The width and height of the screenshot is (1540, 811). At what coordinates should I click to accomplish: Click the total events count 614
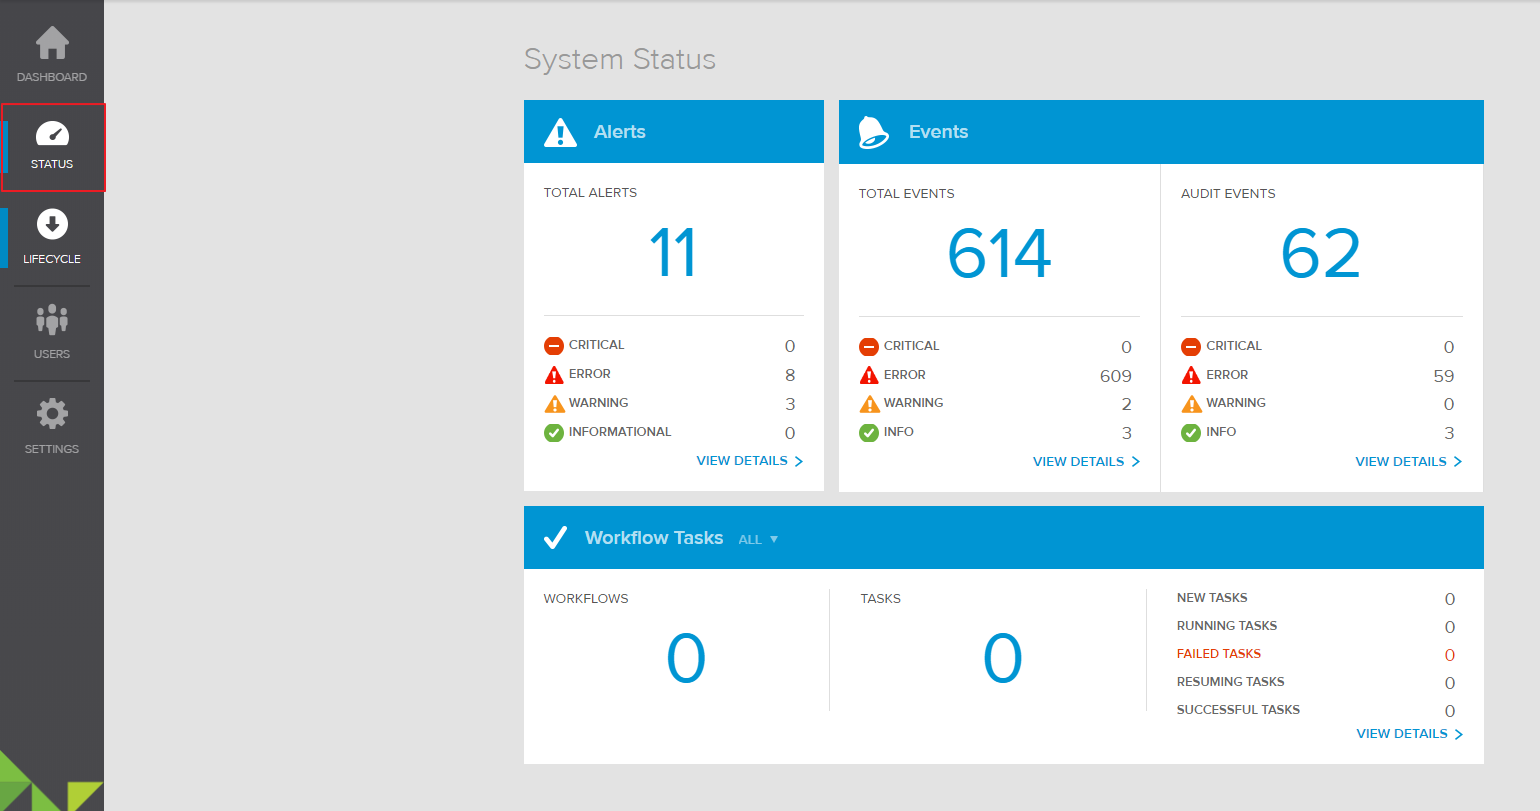click(999, 254)
